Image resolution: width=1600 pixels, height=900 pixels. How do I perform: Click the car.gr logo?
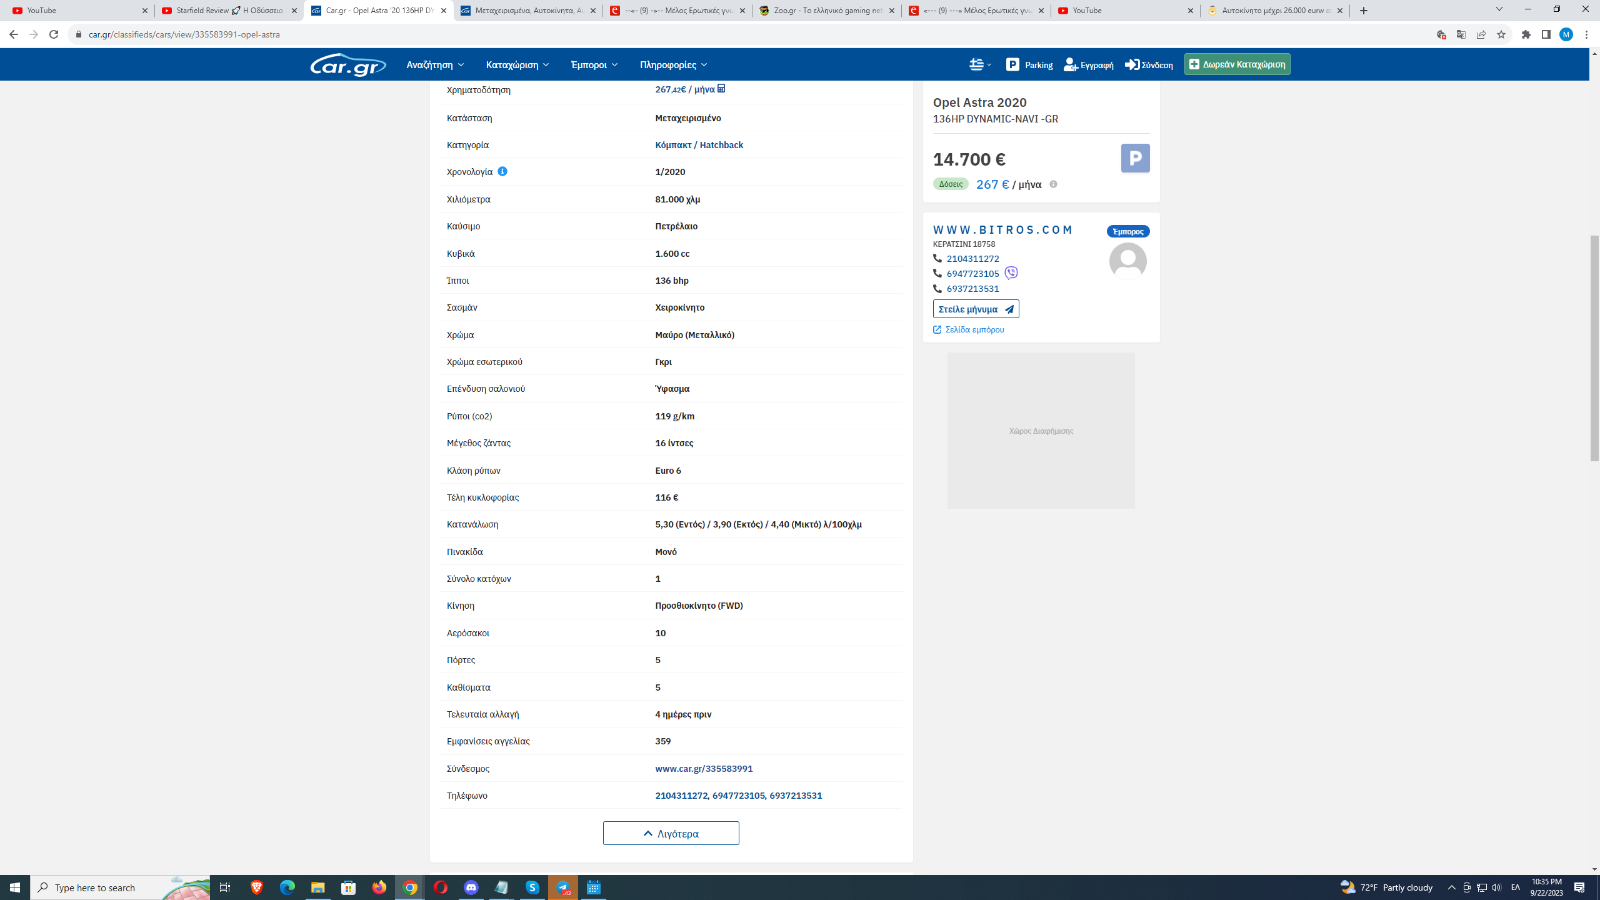(x=348, y=65)
